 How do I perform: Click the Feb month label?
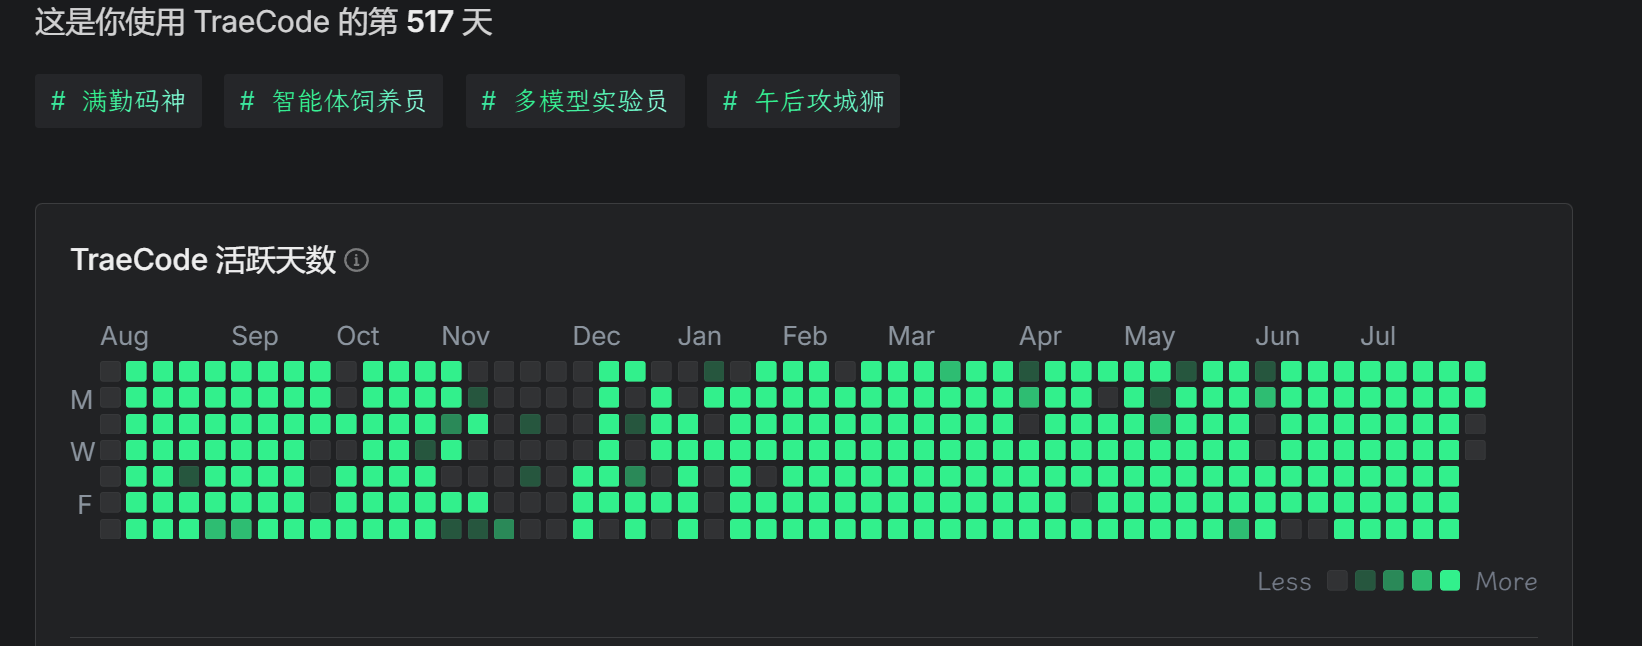804,336
